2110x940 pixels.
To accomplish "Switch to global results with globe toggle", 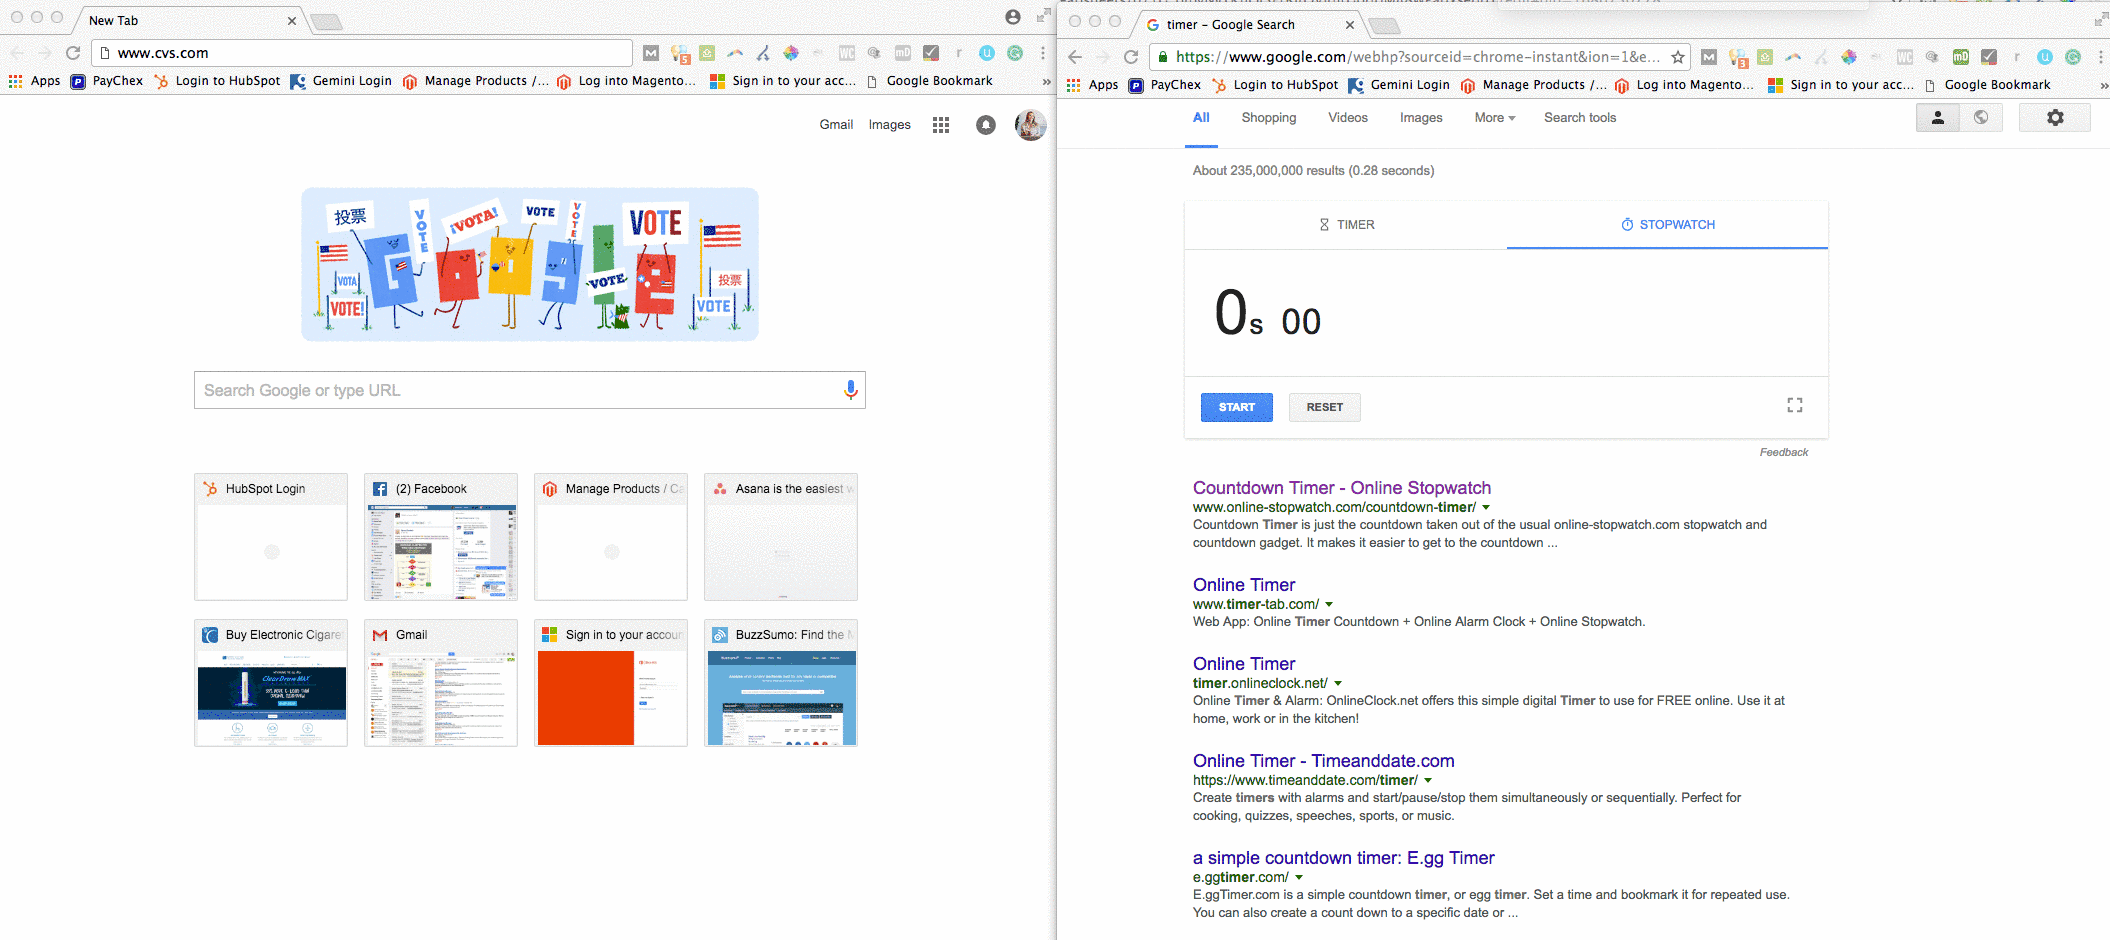I will [1981, 118].
